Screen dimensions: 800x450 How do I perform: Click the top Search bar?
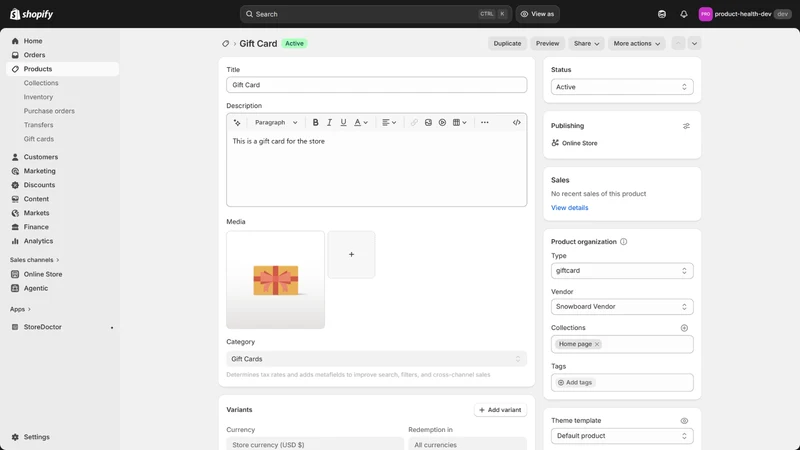pos(376,14)
